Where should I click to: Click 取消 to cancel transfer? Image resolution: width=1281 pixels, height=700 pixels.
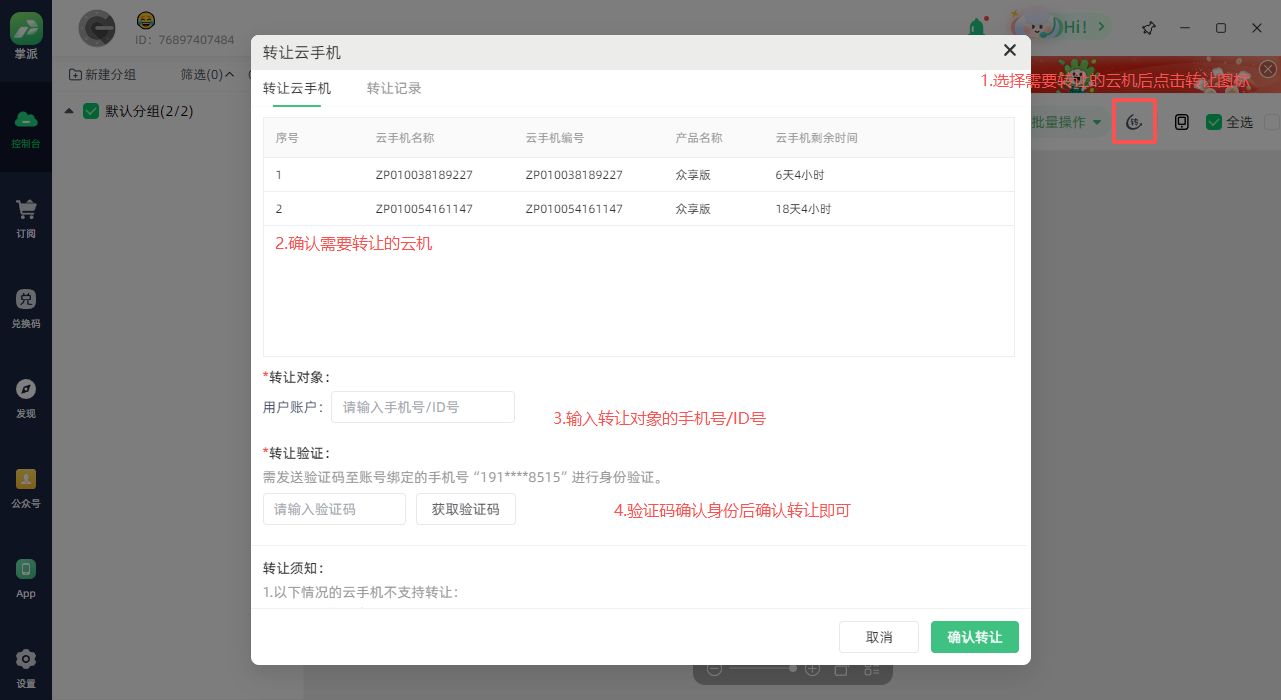click(879, 637)
